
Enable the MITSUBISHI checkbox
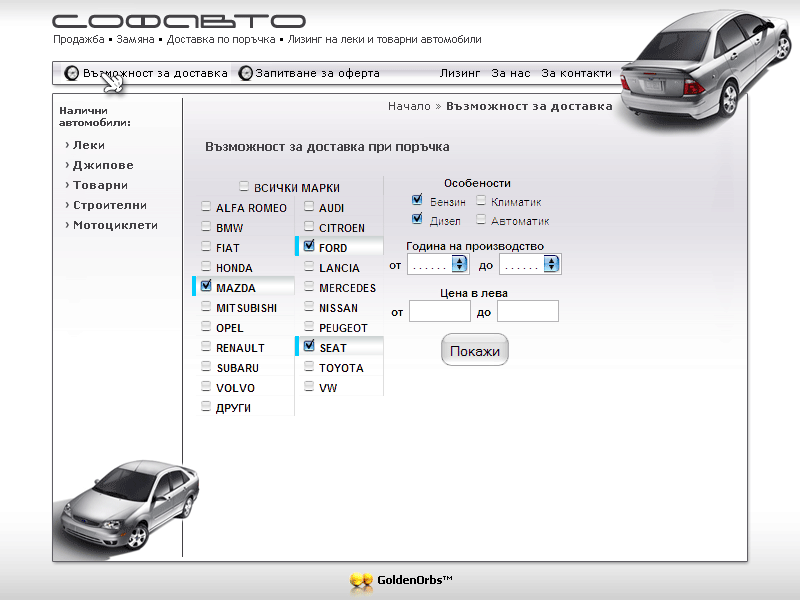(x=206, y=306)
